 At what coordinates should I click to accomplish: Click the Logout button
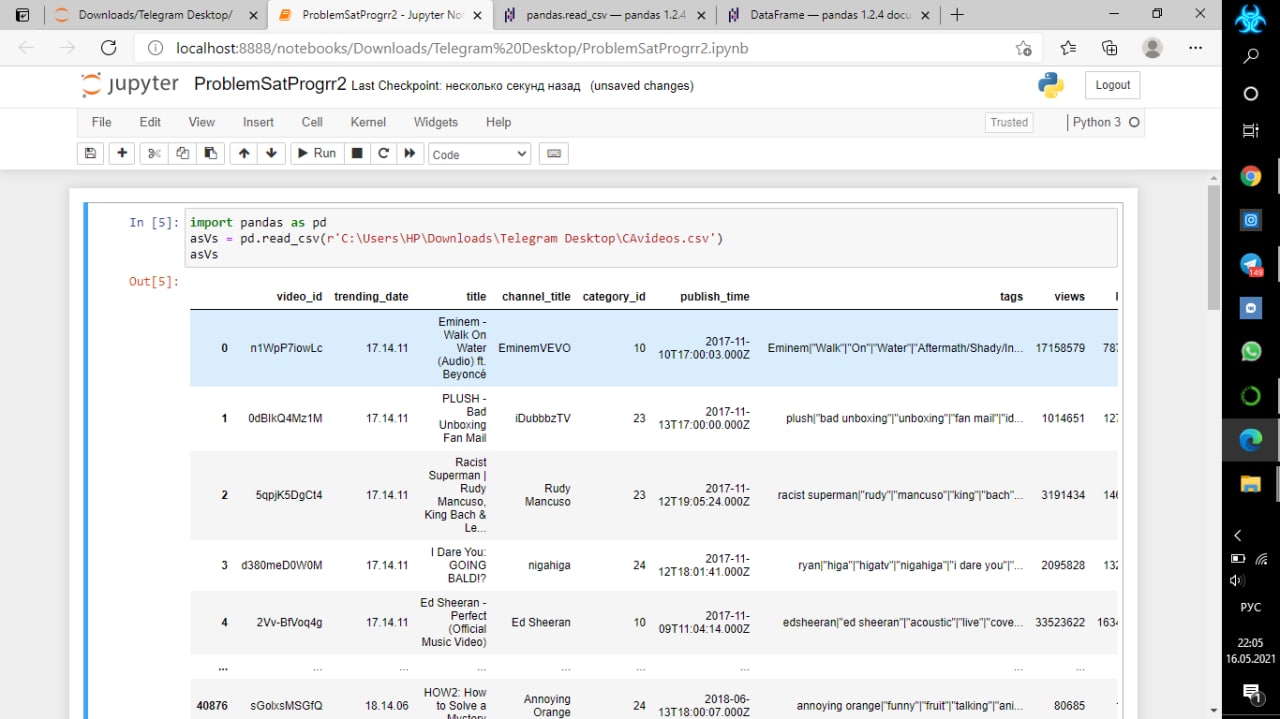point(1112,85)
